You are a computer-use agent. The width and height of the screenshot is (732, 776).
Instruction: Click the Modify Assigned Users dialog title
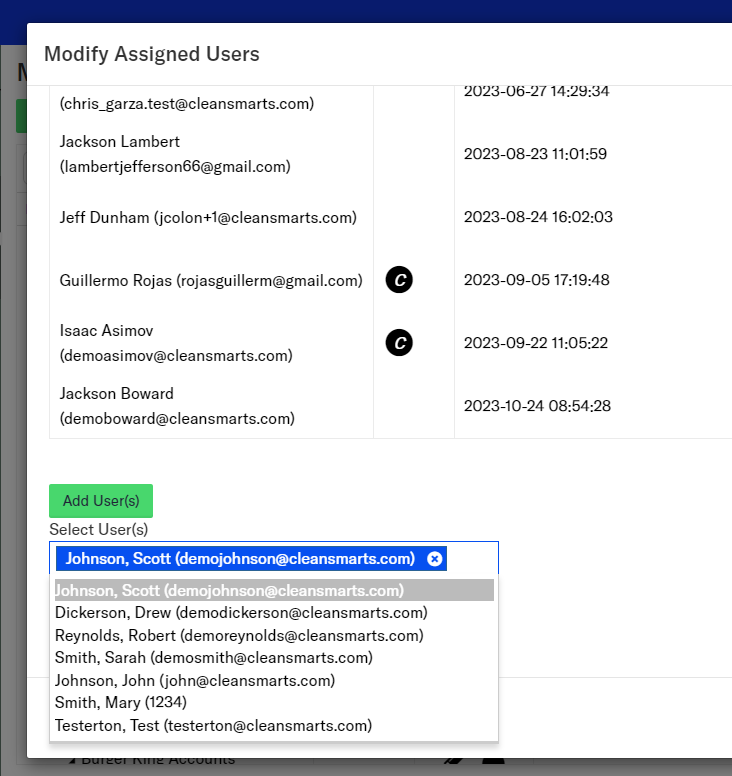pyautogui.click(x=152, y=54)
